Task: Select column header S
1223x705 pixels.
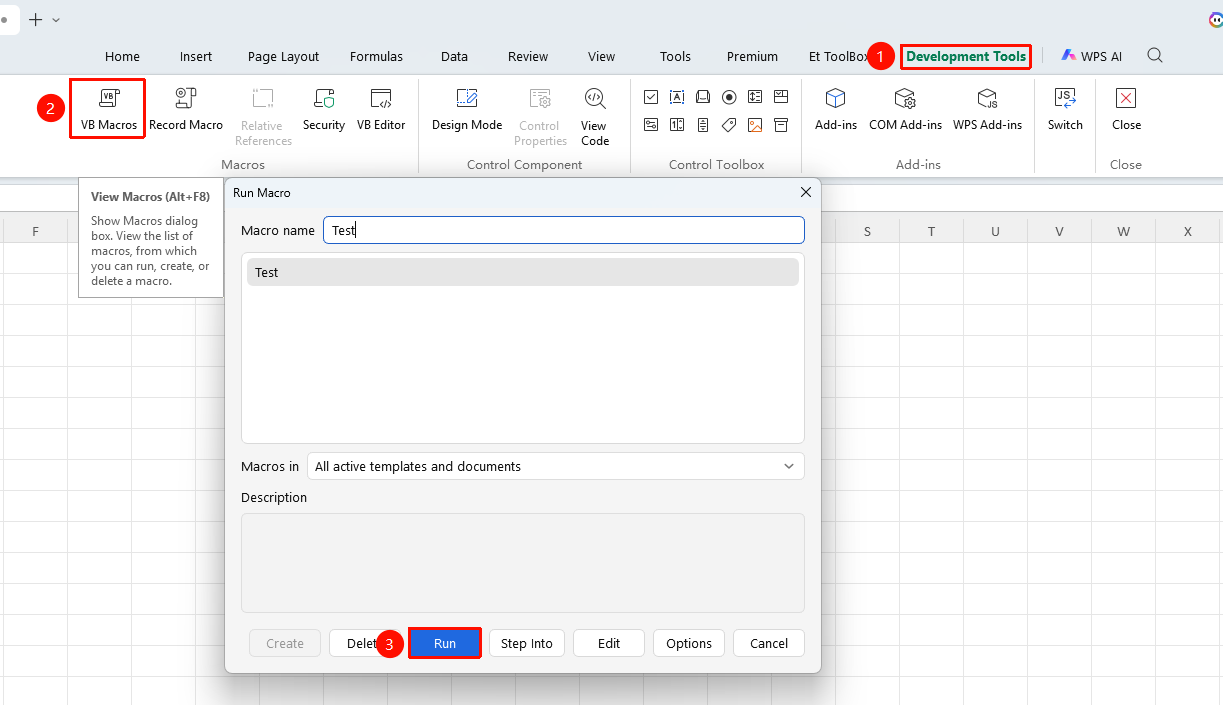Action: (x=867, y=232)
